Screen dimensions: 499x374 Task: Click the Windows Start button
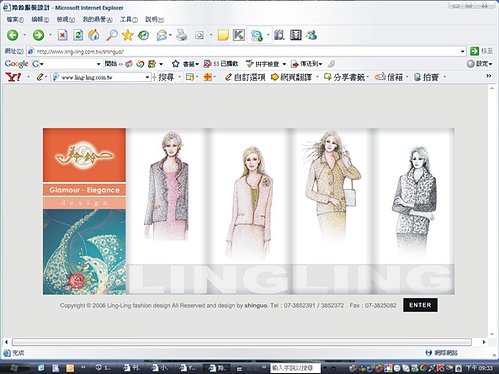[14, 368]
